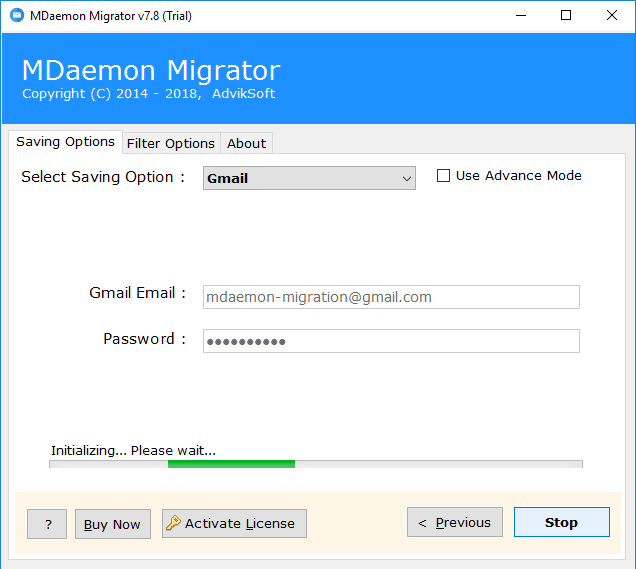Screen dimensions: 636x569
Task: Click the question mark help button
Action: point(47,524)
